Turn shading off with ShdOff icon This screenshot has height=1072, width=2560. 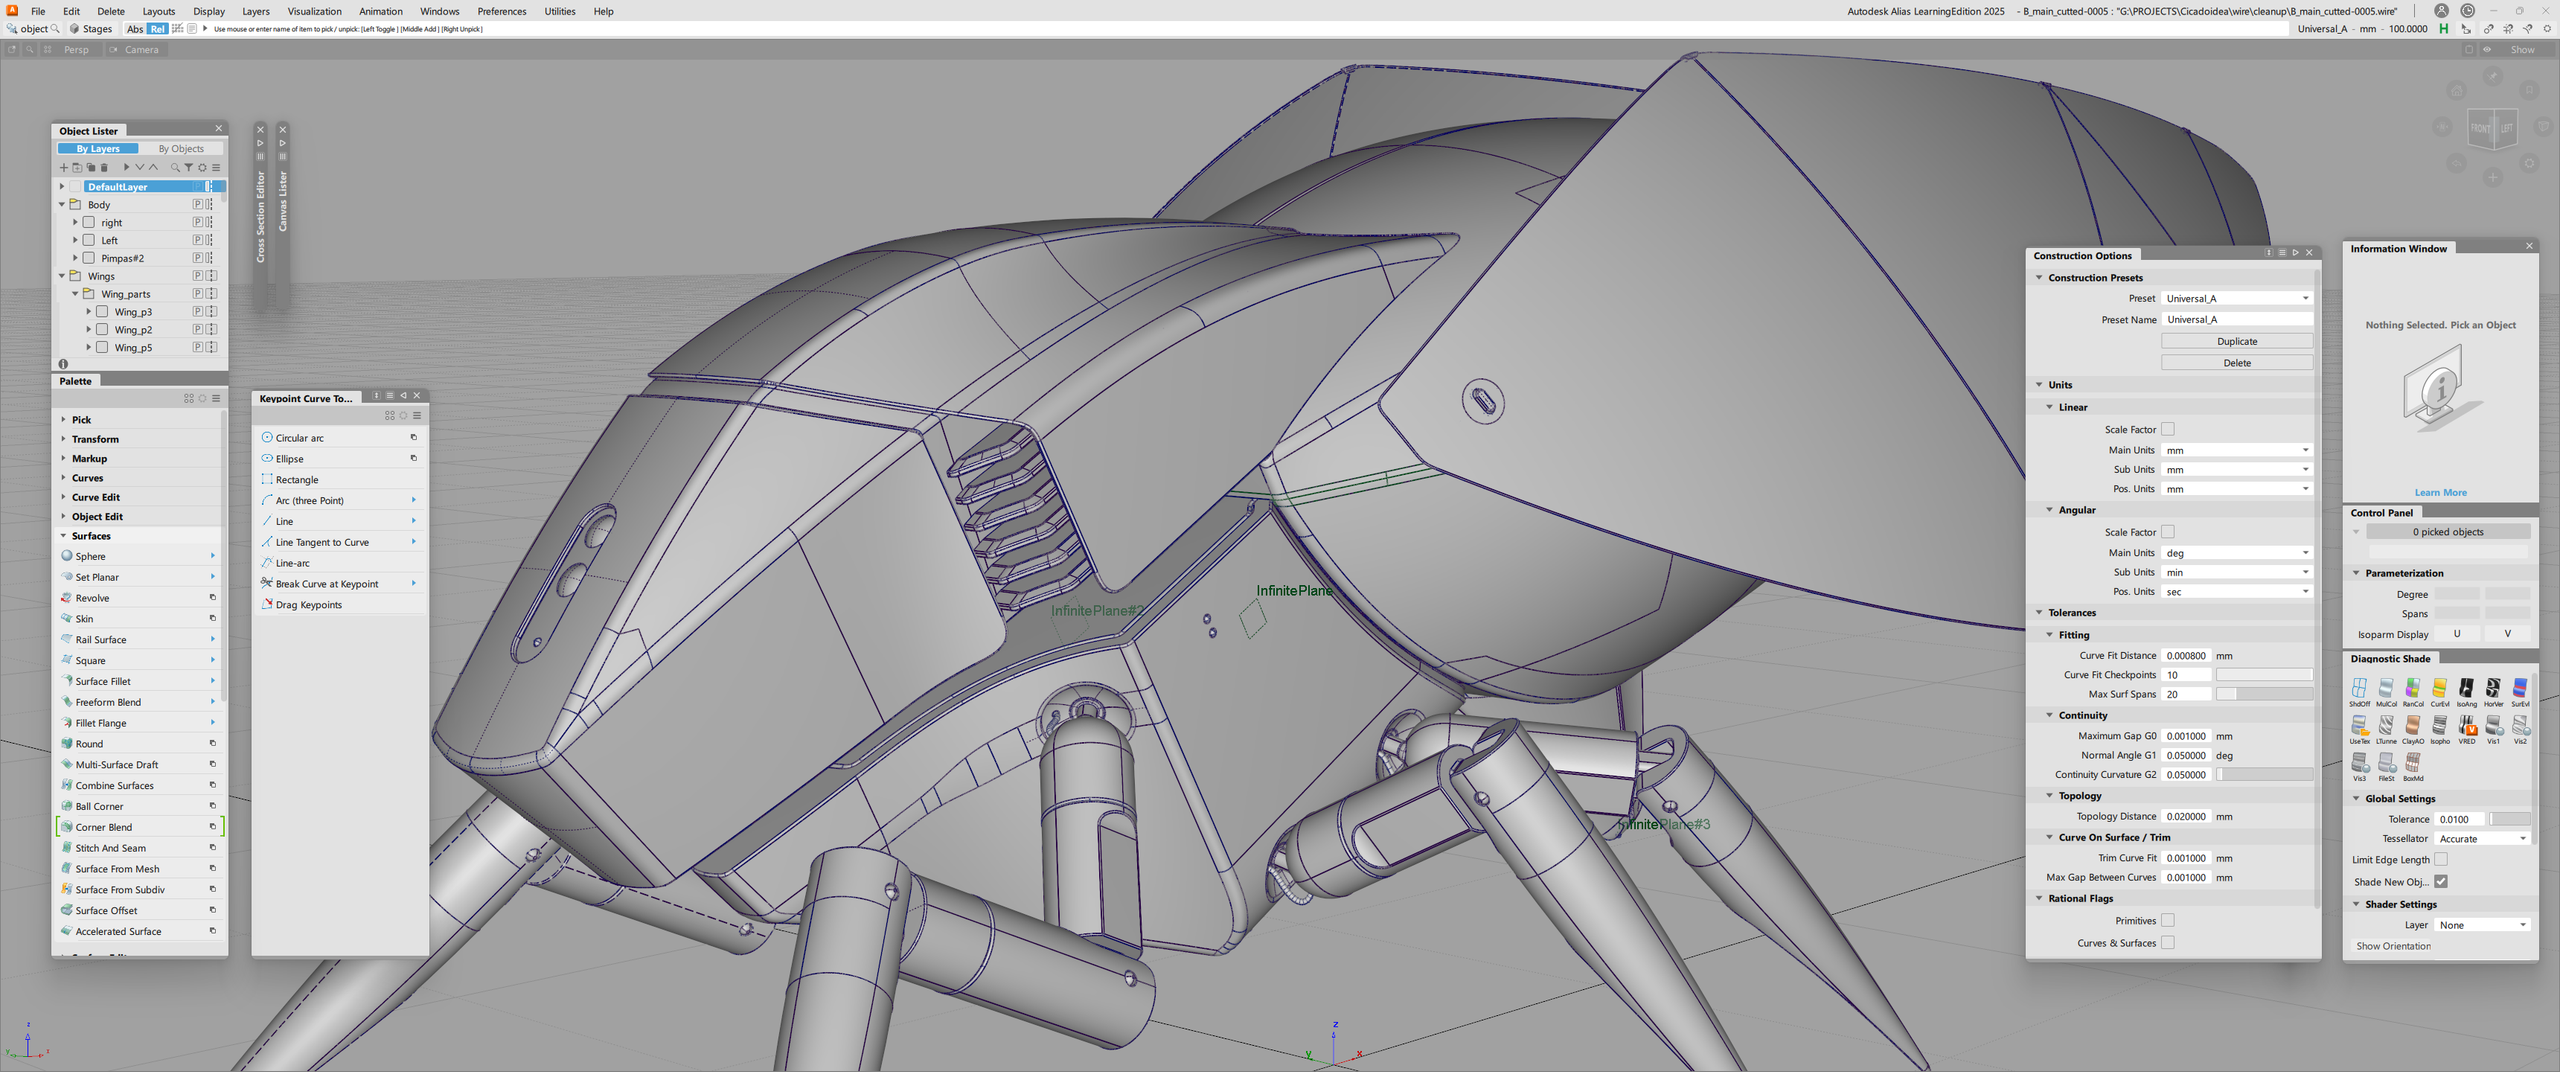(2360, 690)
